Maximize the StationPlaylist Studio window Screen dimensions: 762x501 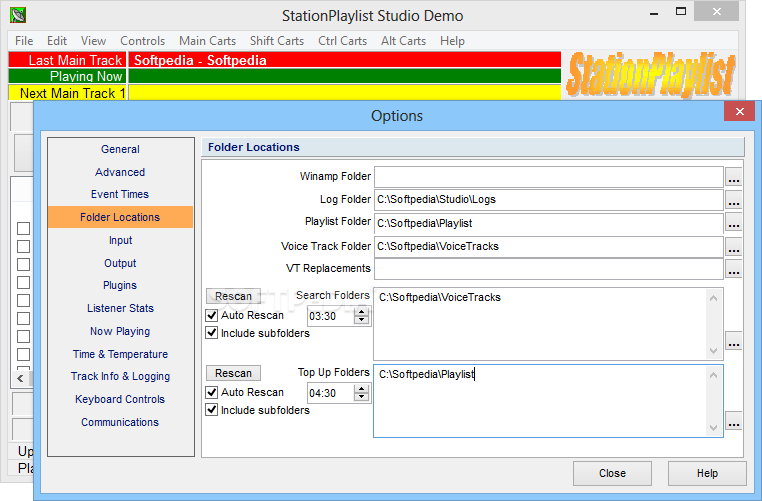click(x=681, y=12)
